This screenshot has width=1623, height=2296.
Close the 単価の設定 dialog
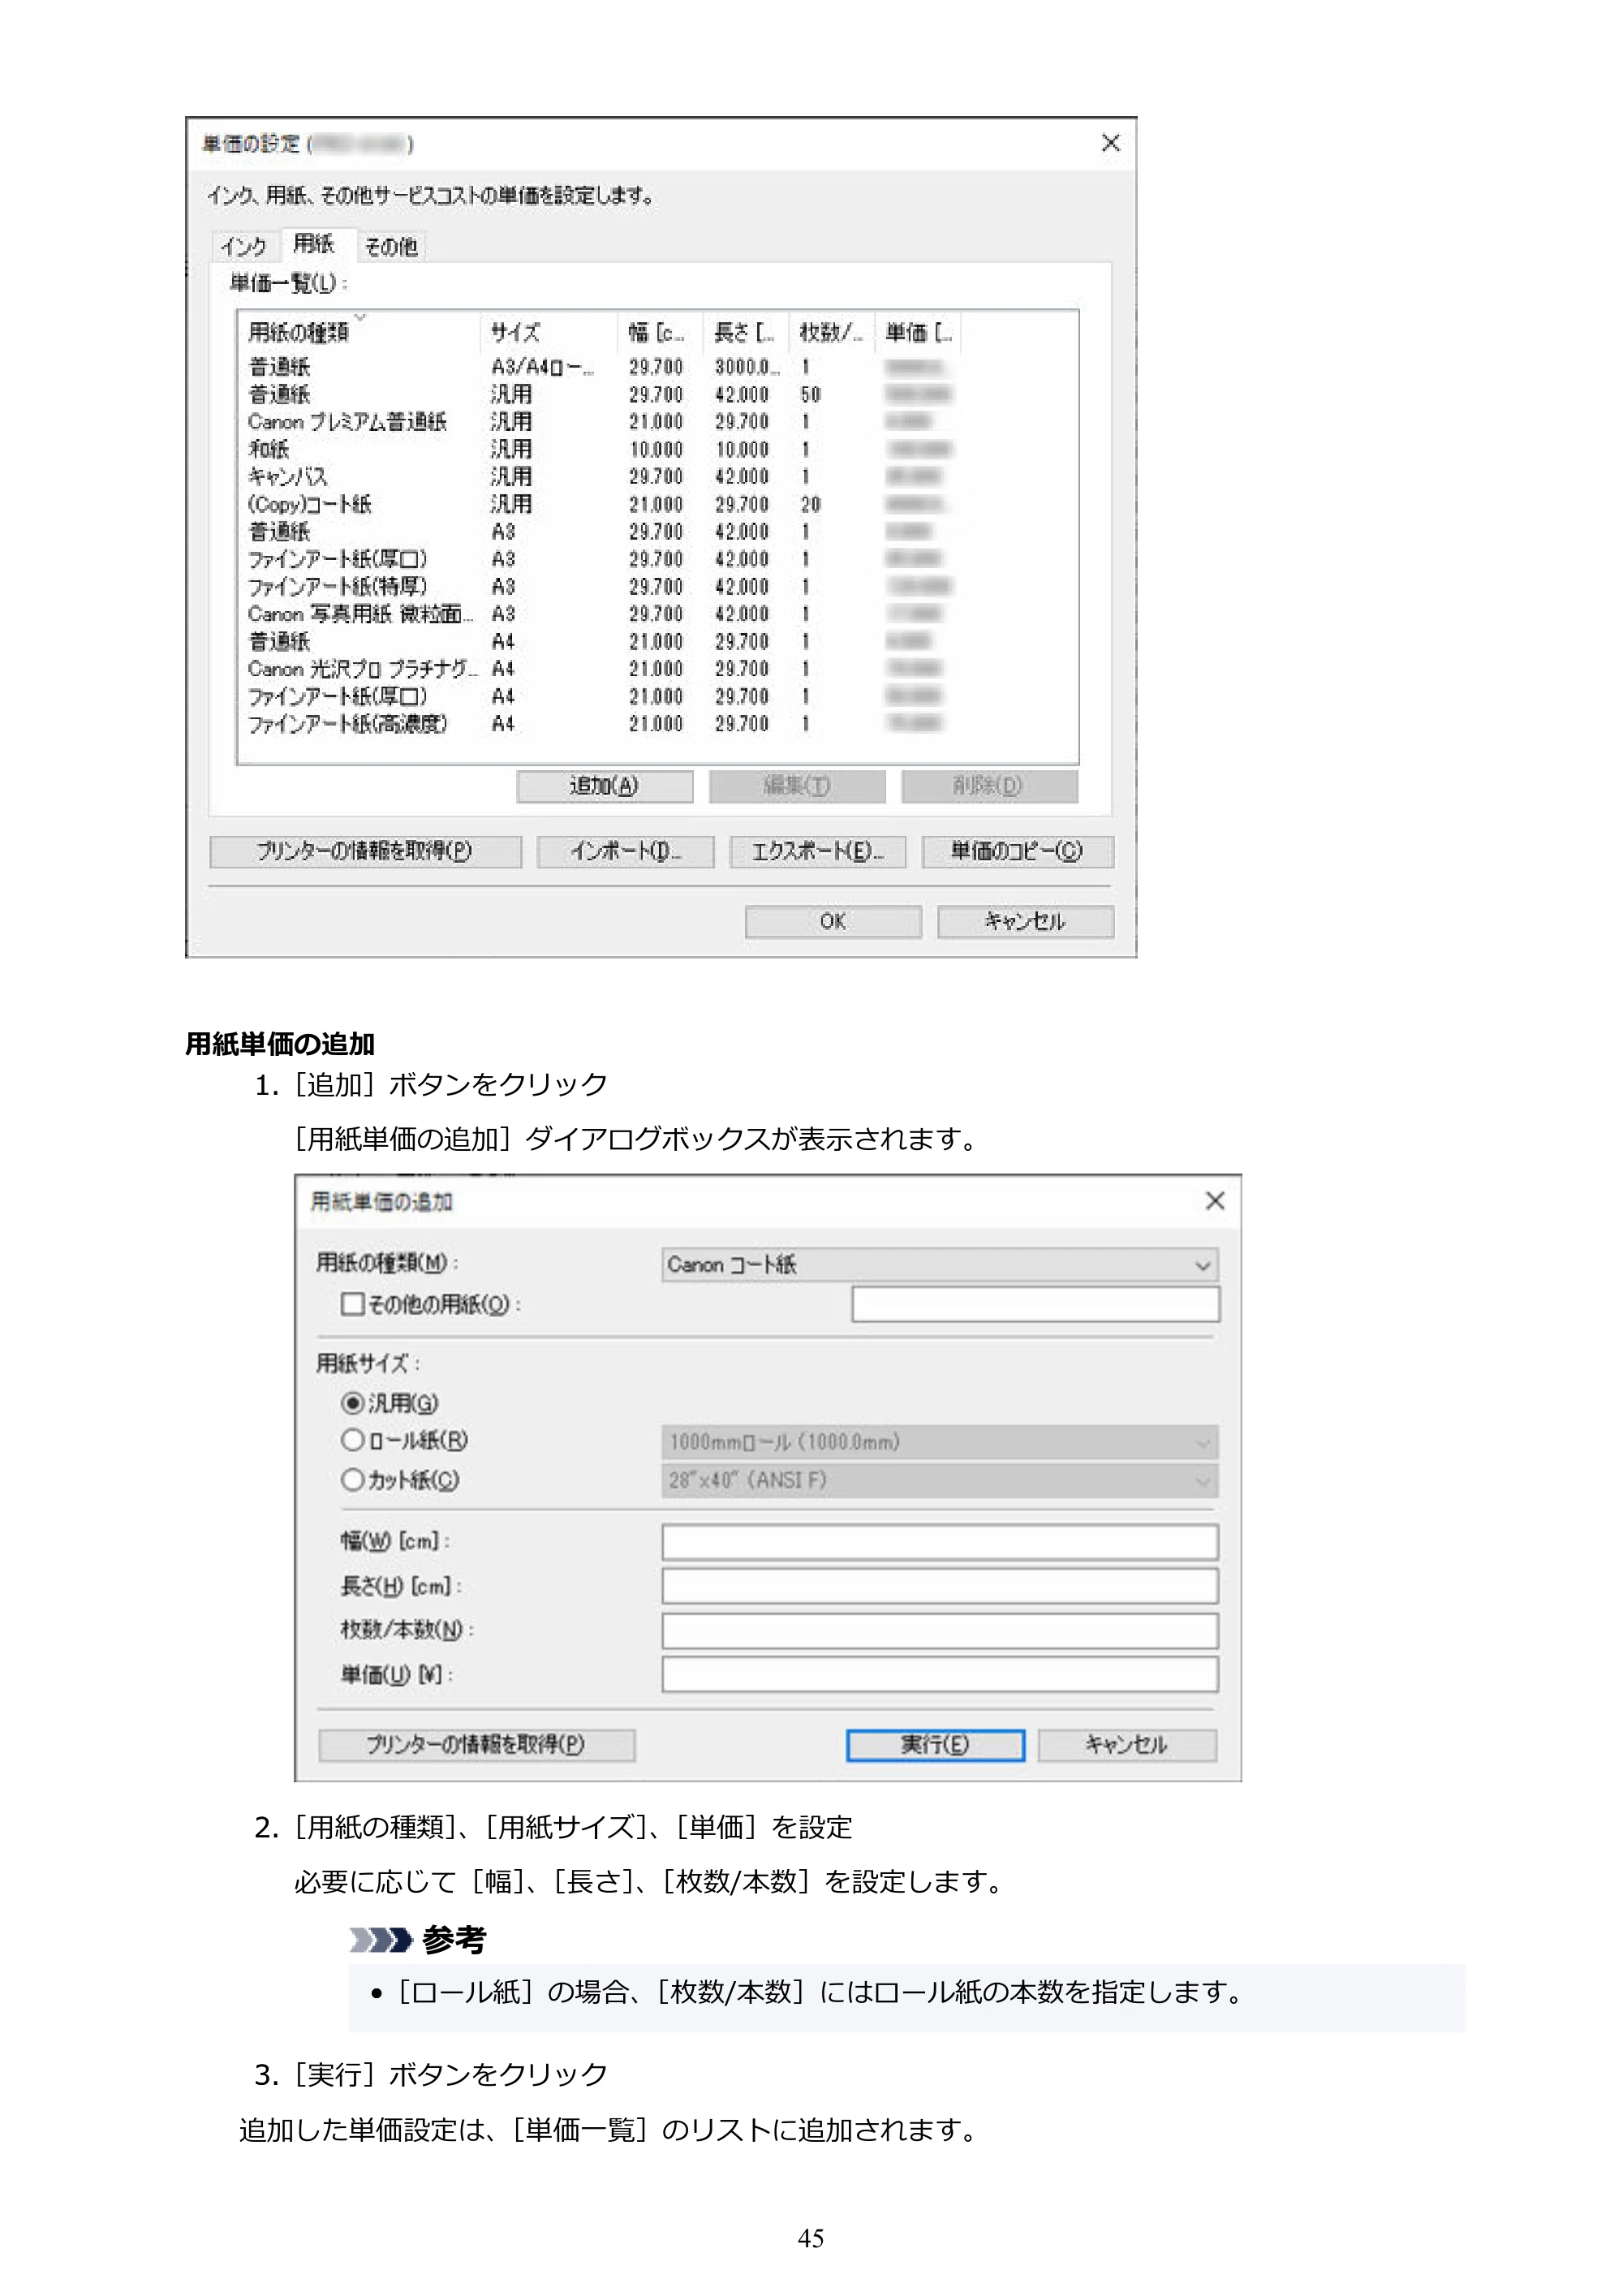tap(1110, 143)
